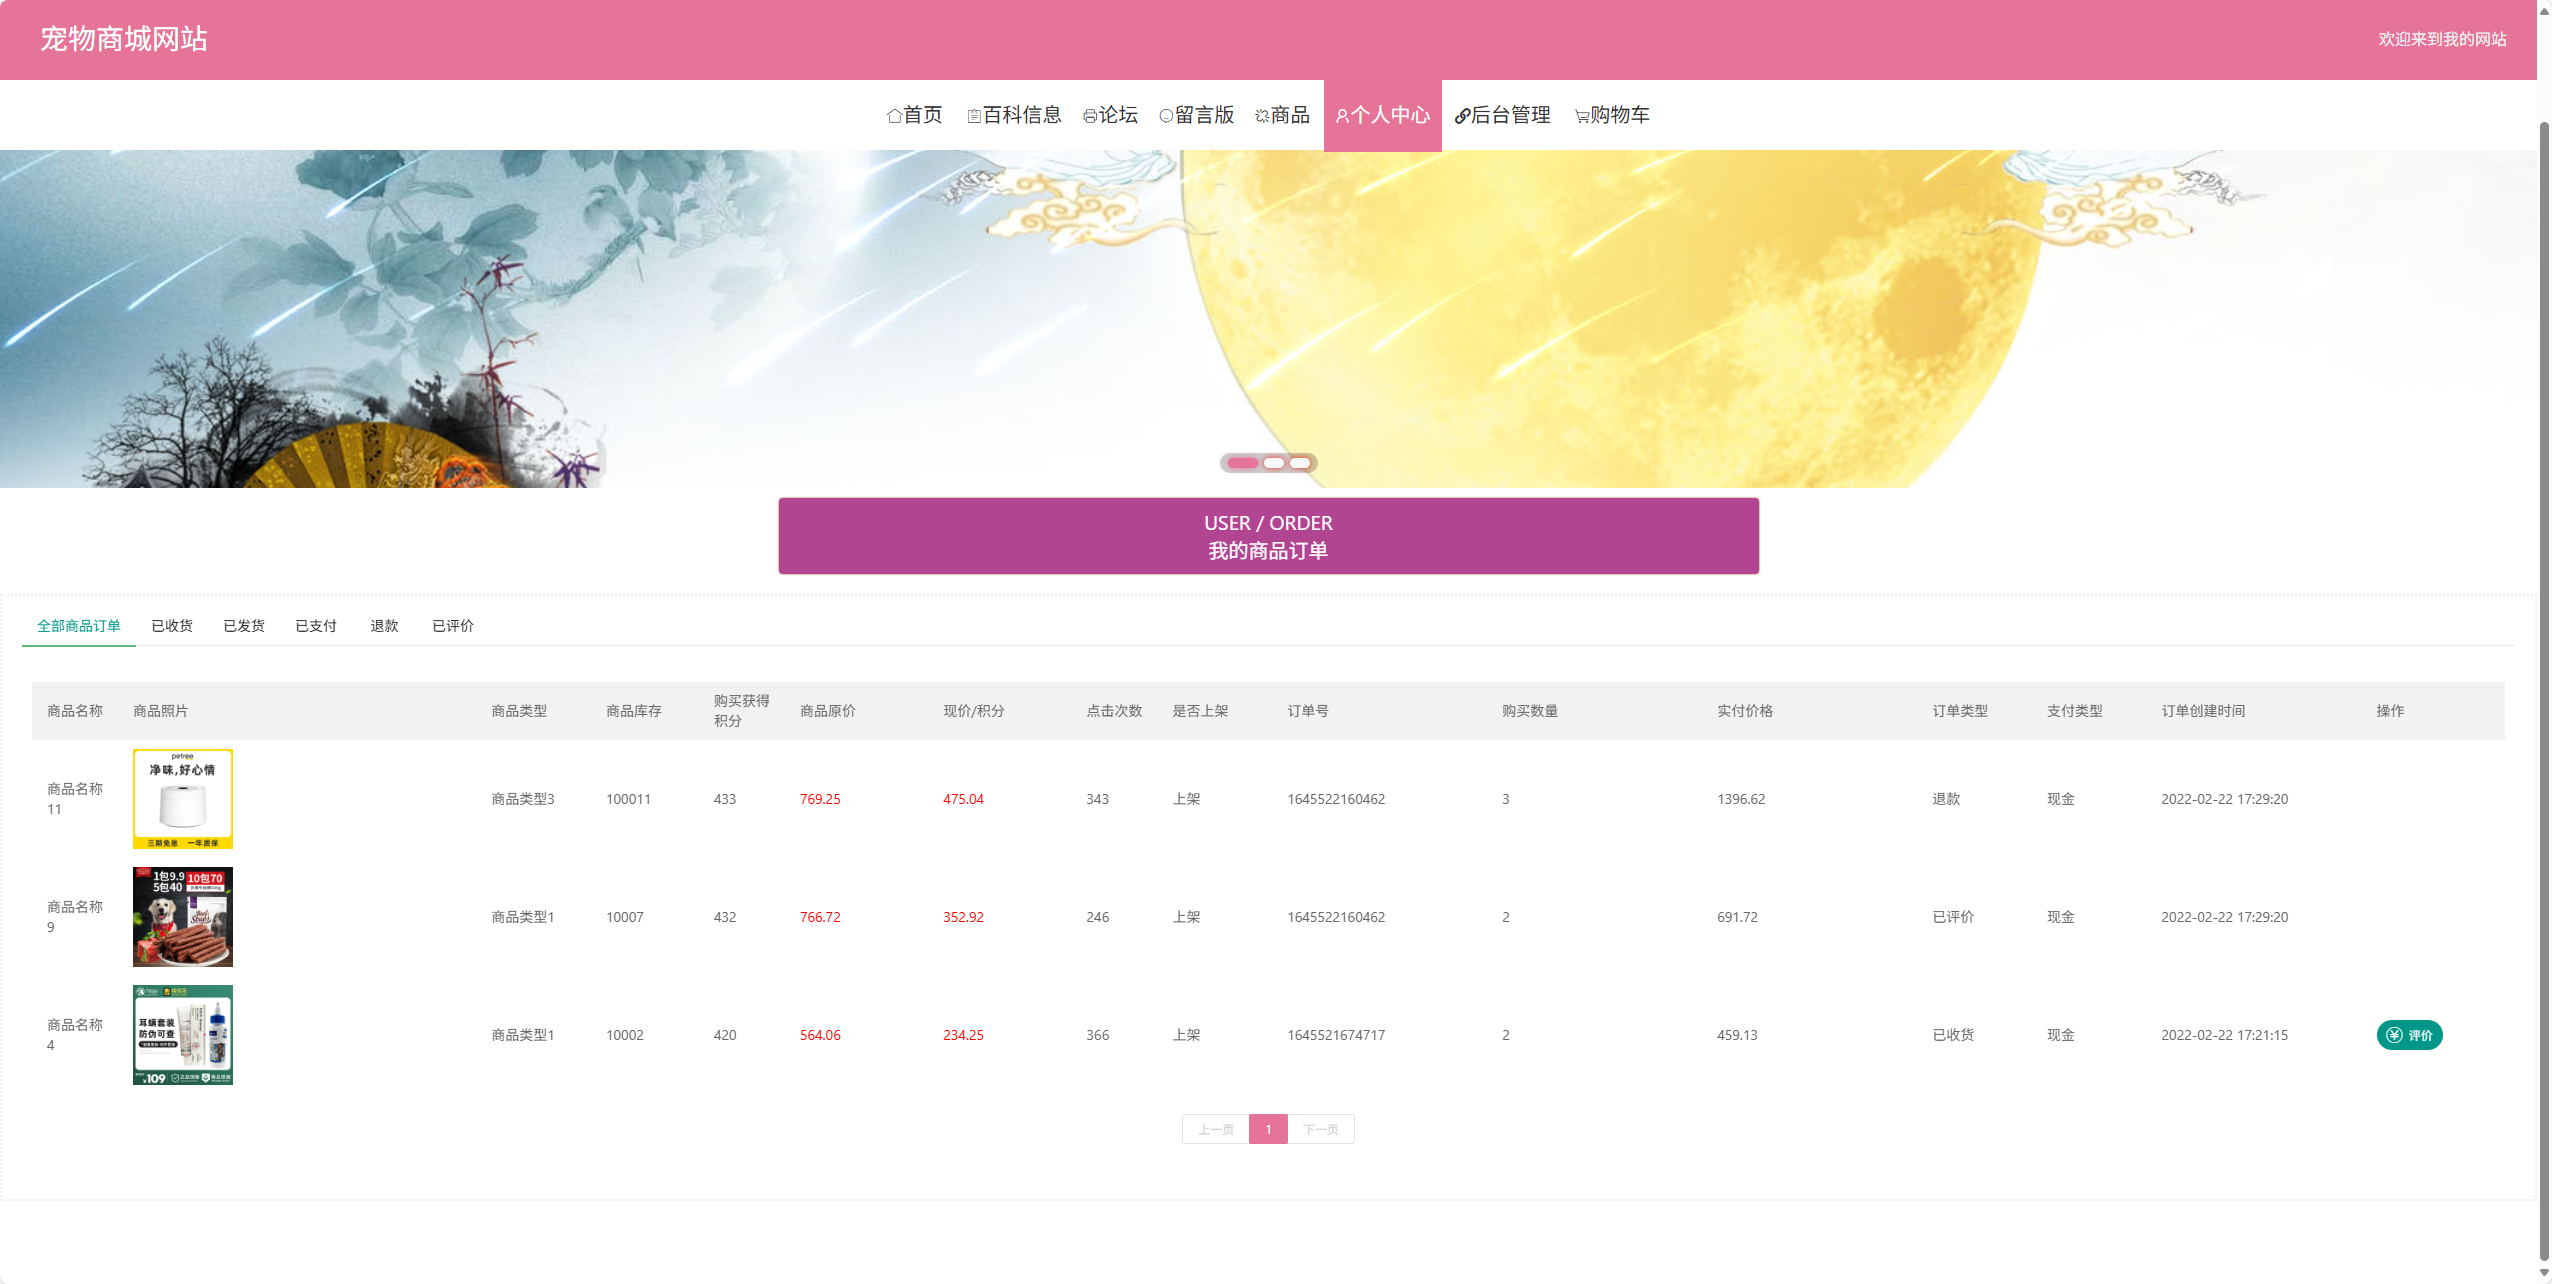This screenshot has height=1284, width=2552.
Task: Select the second banner carousel dot
Action: click(x=1273, y=463)
